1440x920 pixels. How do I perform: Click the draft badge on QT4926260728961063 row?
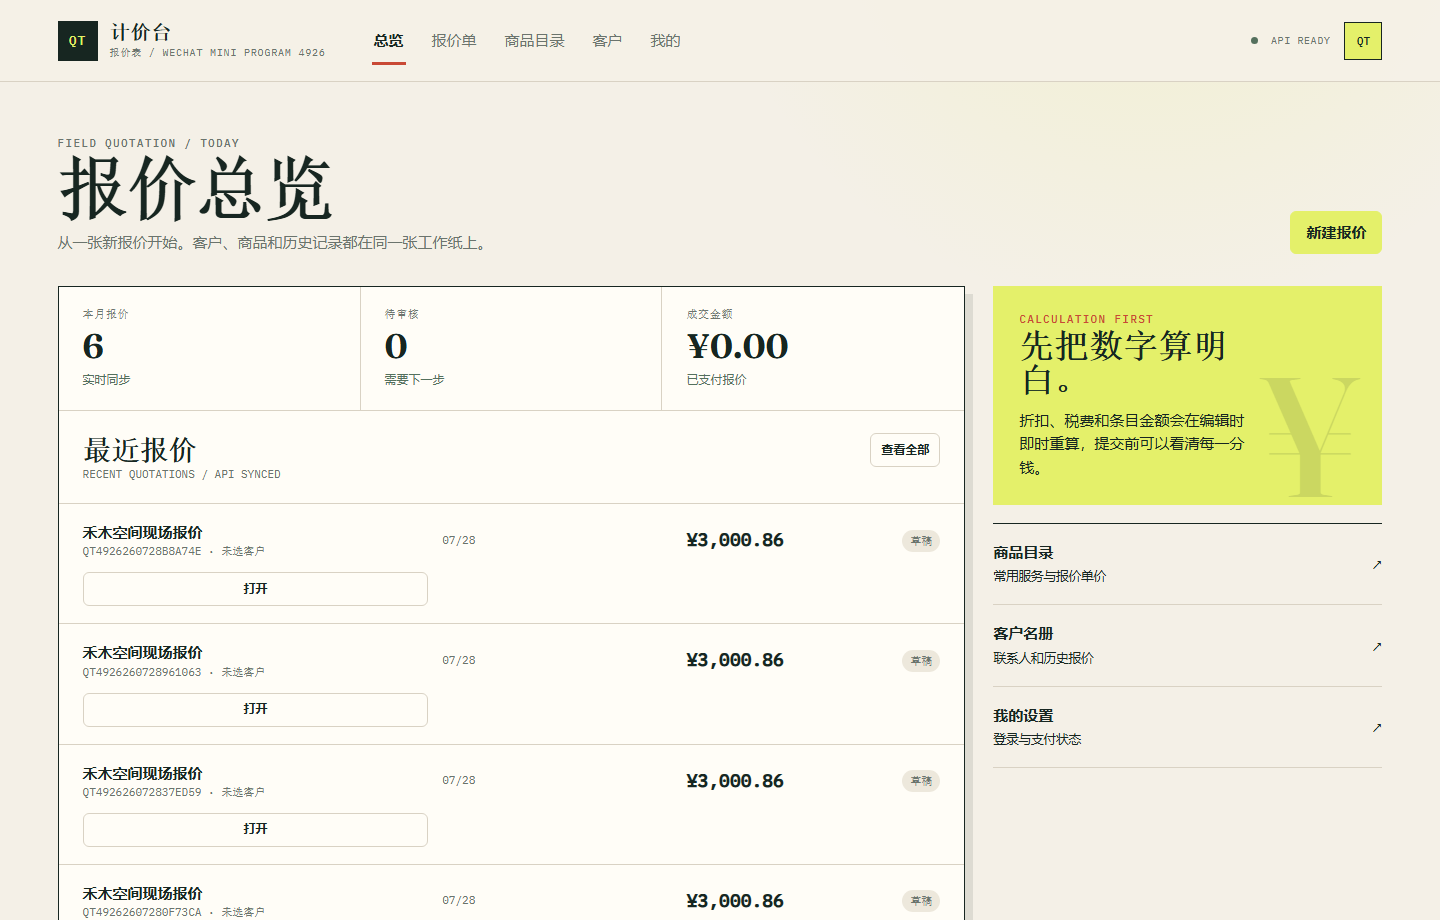921,661
